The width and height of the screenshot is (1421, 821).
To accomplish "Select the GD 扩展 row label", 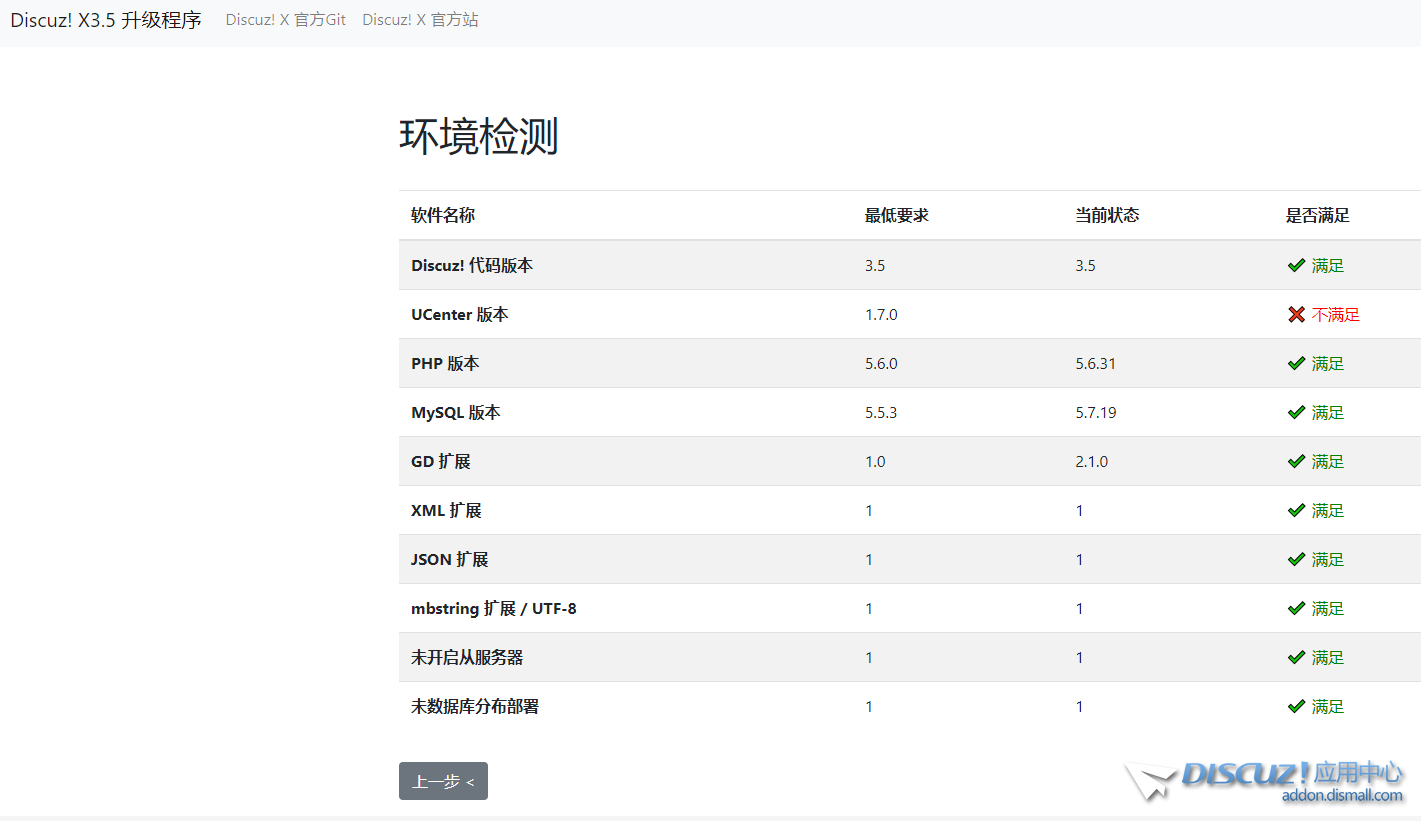I will click(x=441, y=461).
